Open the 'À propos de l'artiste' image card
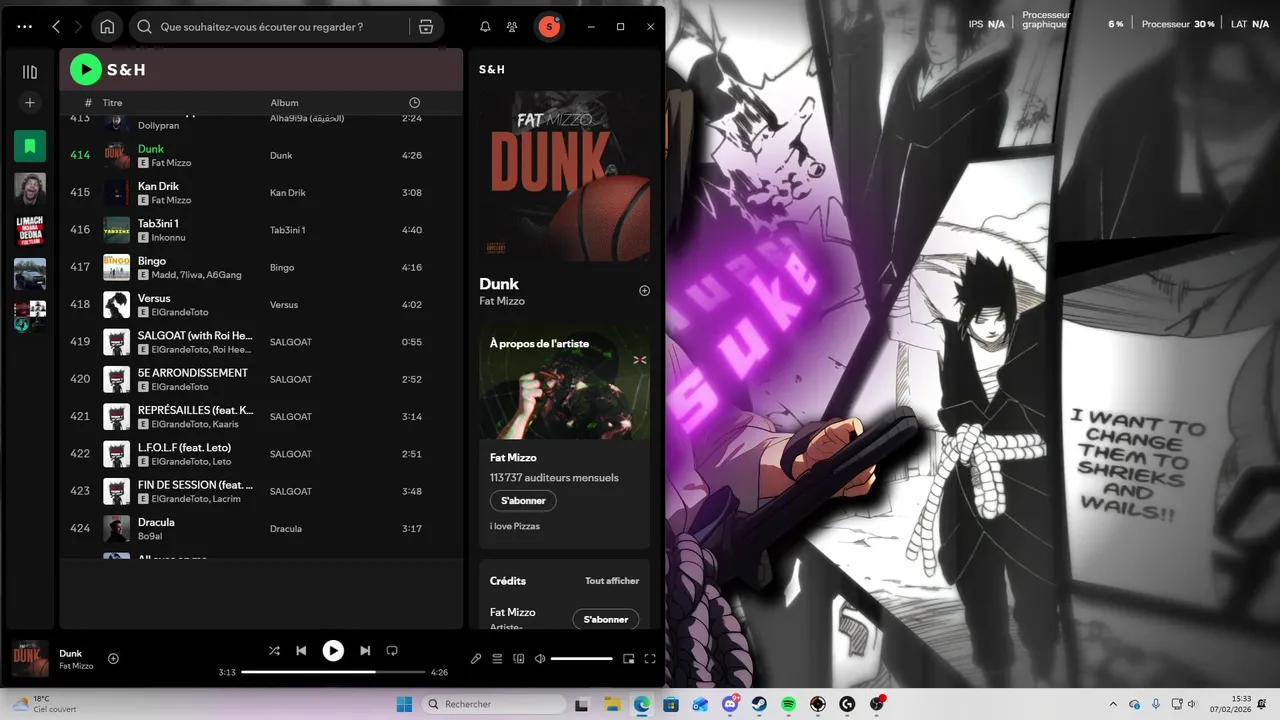Image resolution: width=1280 pixels, height=720 pixels. pyautogui.click(x=564, y=382)
